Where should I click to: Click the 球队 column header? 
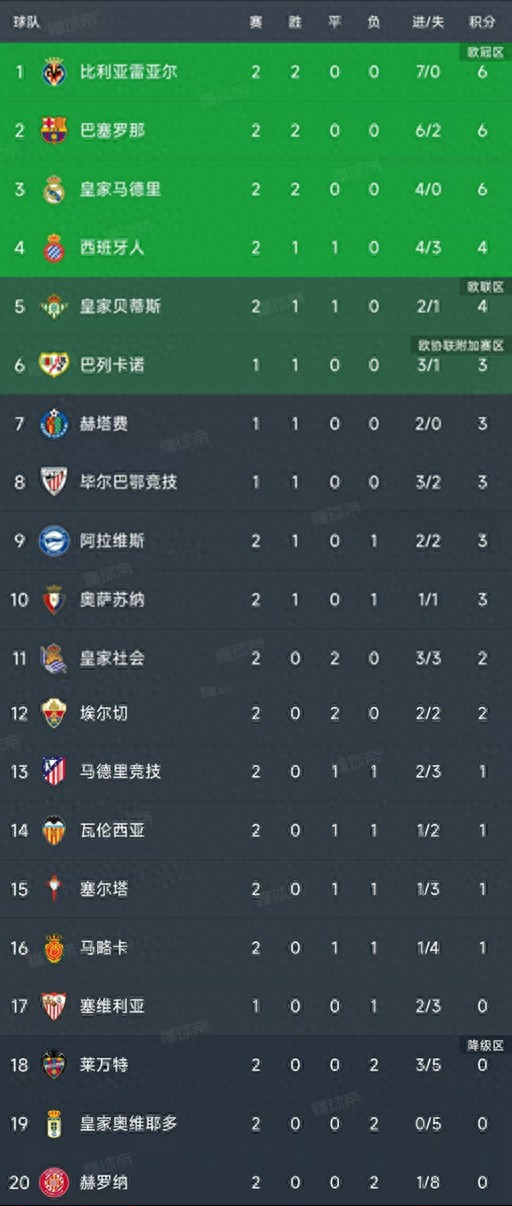click(27, 22)
